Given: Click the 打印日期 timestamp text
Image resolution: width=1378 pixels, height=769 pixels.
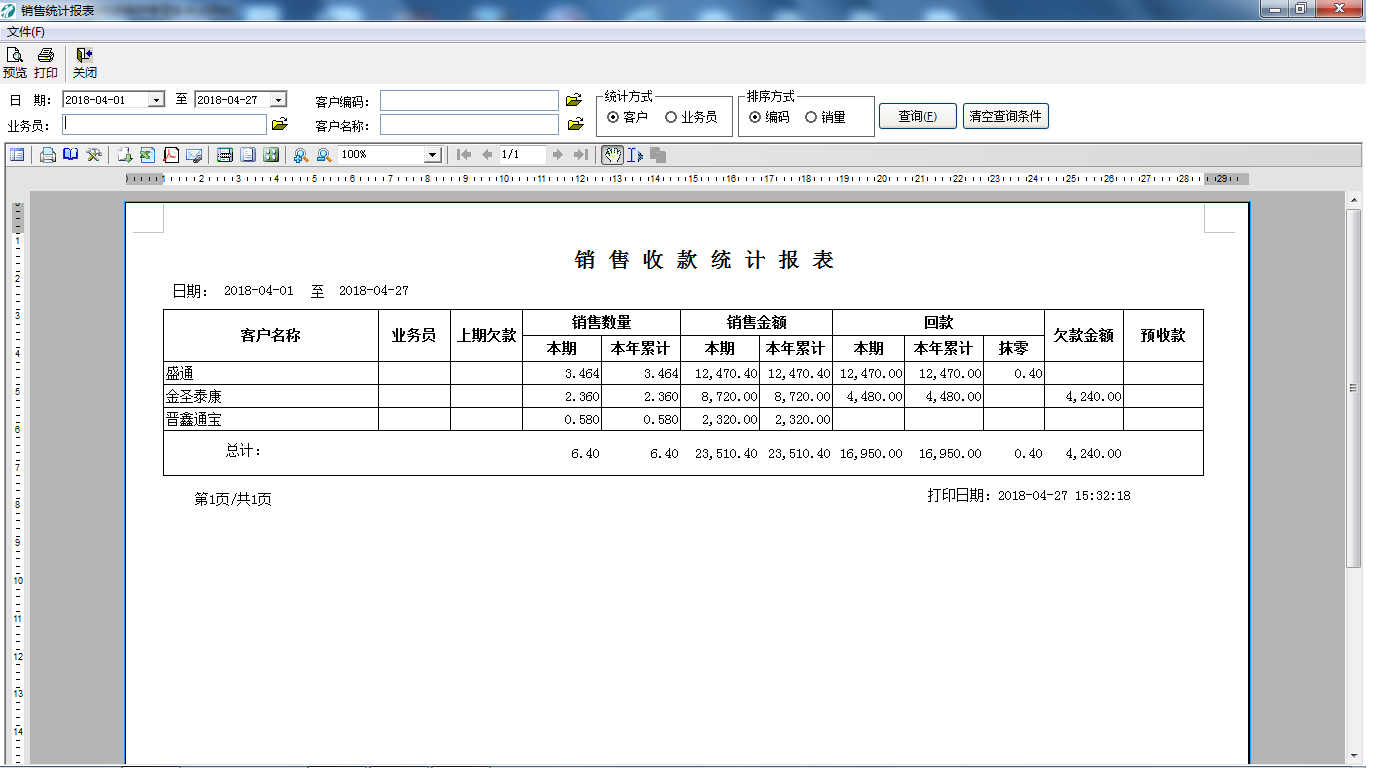Looking at the screenshot, I should point(1029,495).
